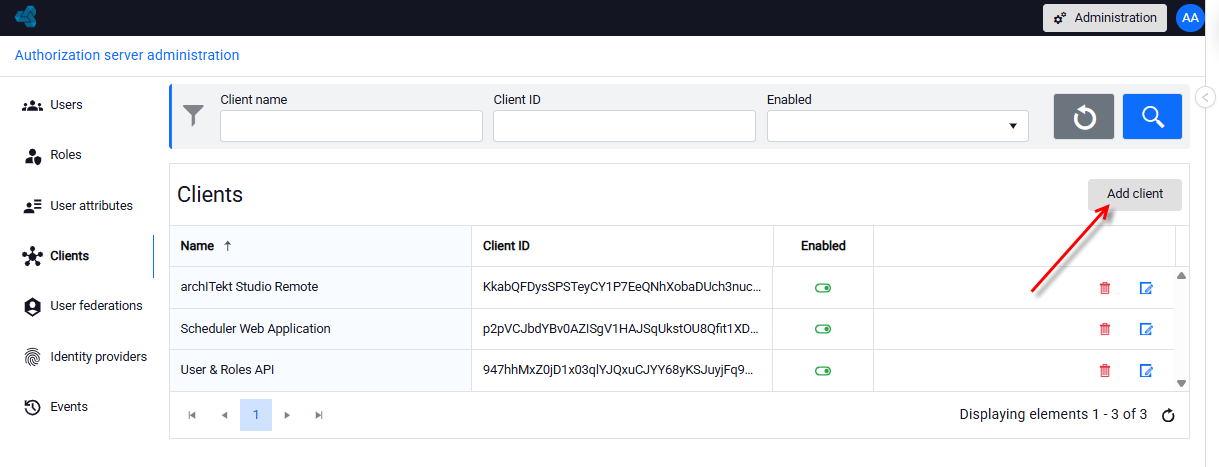The width and height of the screenshot is (1219, 467).
Task: Toggle Enabled for User & Roles API
Action: tap(823, 371)
